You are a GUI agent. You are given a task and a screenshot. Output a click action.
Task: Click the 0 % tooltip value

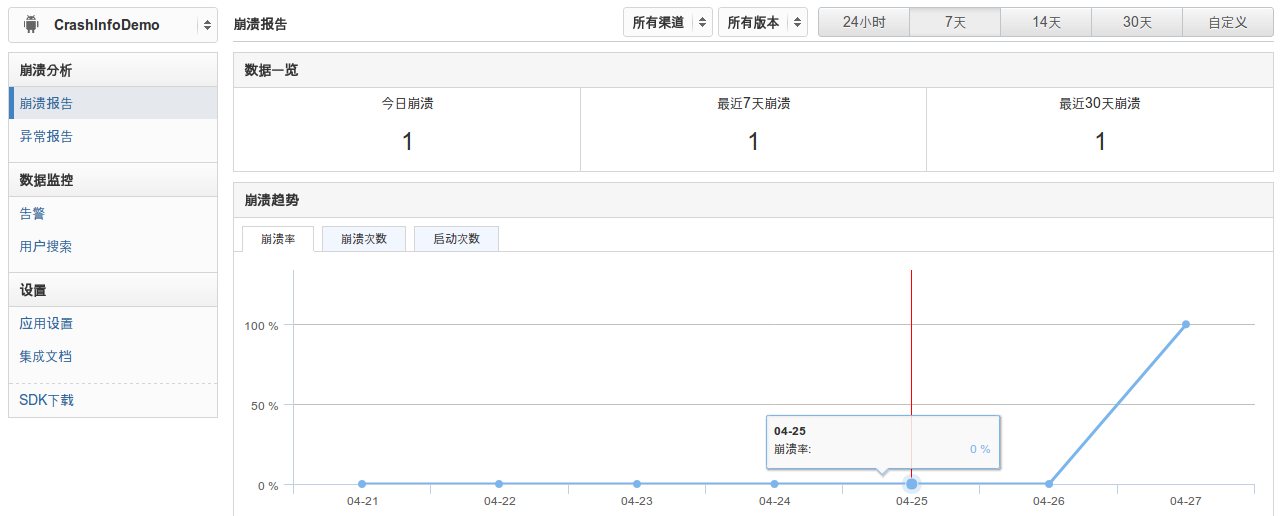(980, 449)
